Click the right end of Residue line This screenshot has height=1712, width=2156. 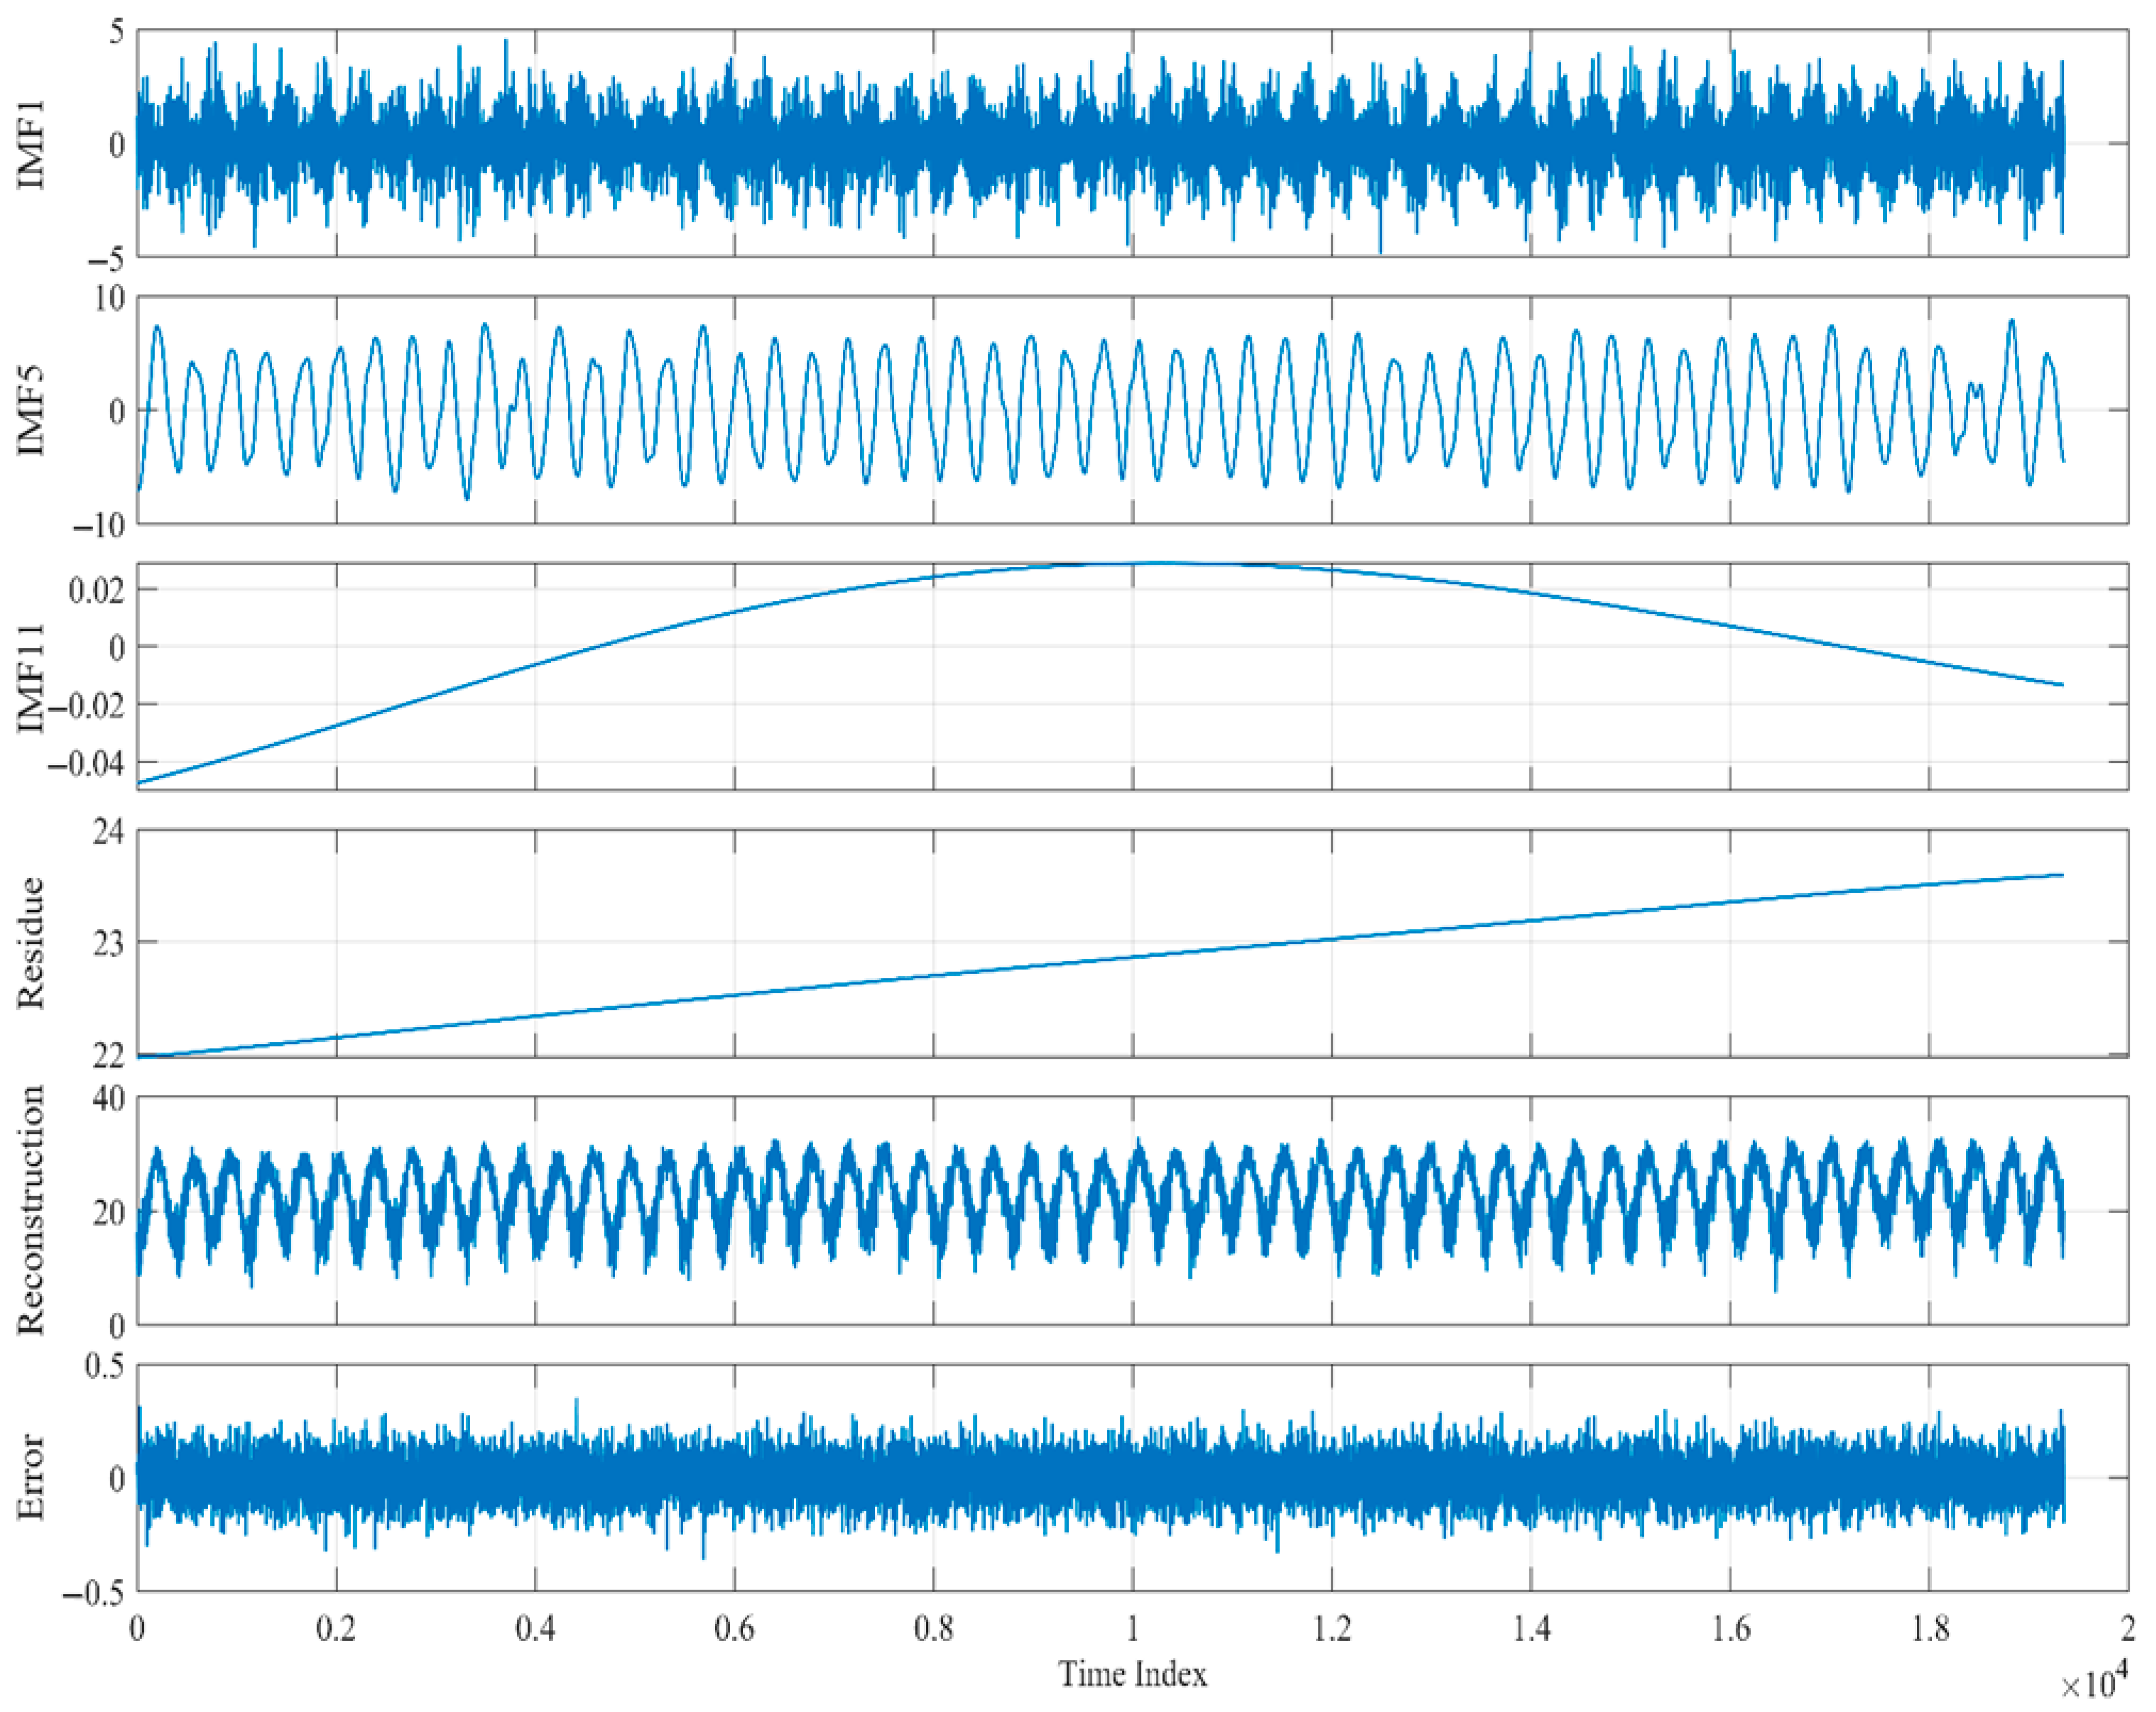(x=2062, y=875)
